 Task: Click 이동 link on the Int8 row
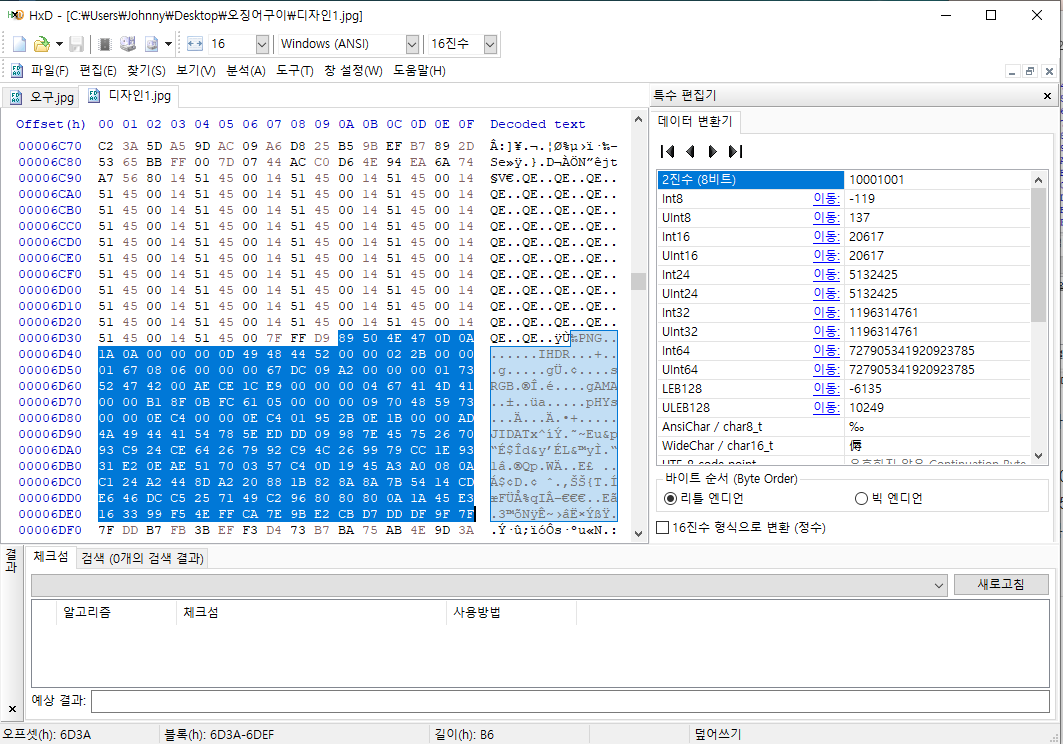(826, 199)
